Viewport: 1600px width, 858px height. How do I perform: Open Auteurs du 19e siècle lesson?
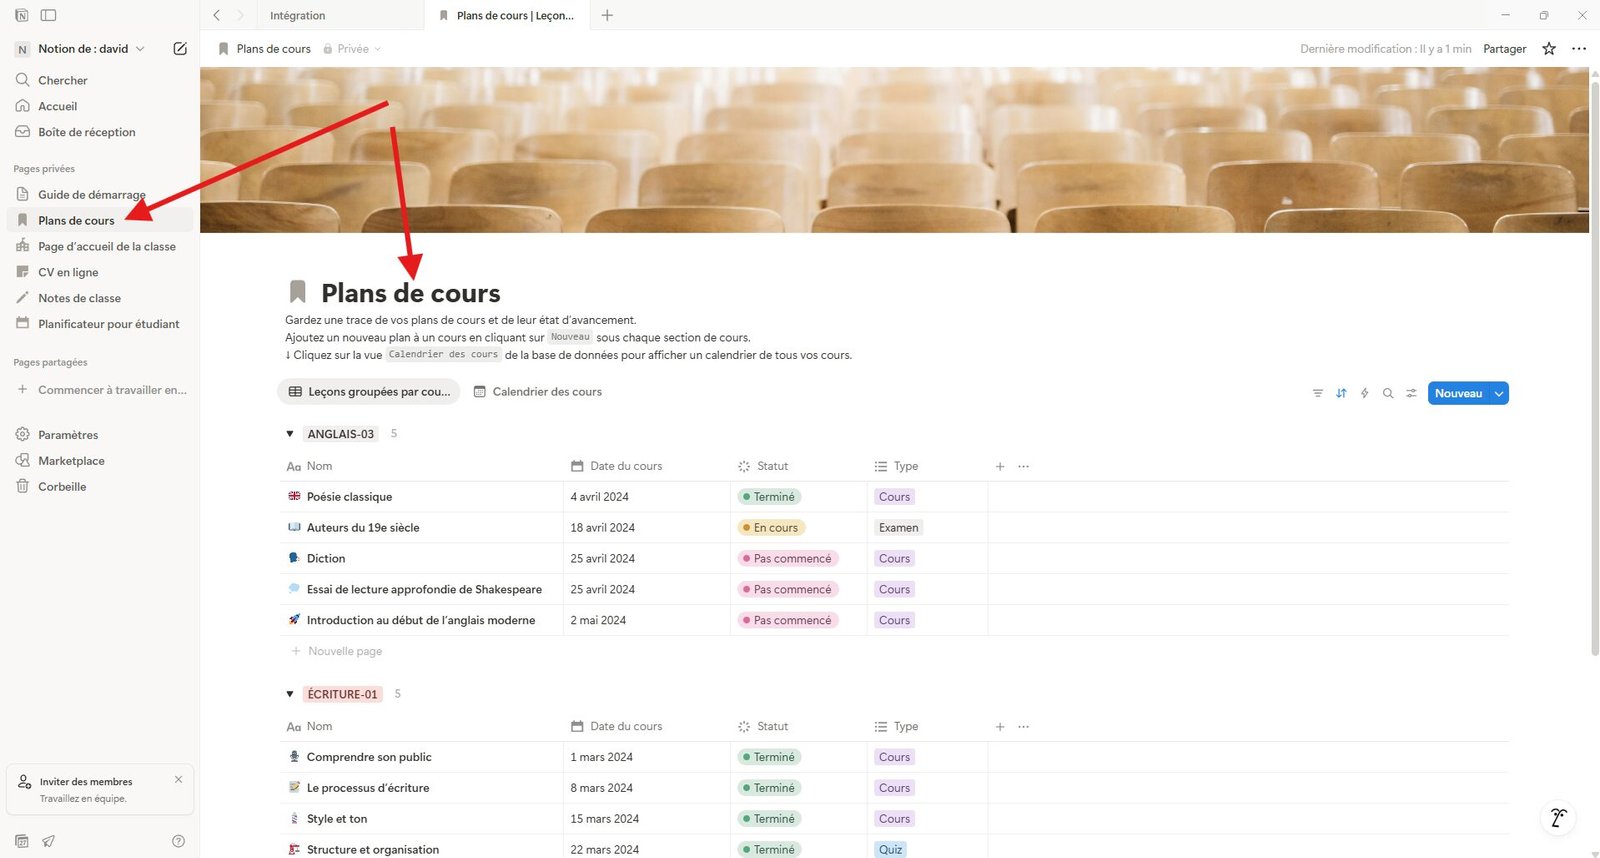coord(363,528)
